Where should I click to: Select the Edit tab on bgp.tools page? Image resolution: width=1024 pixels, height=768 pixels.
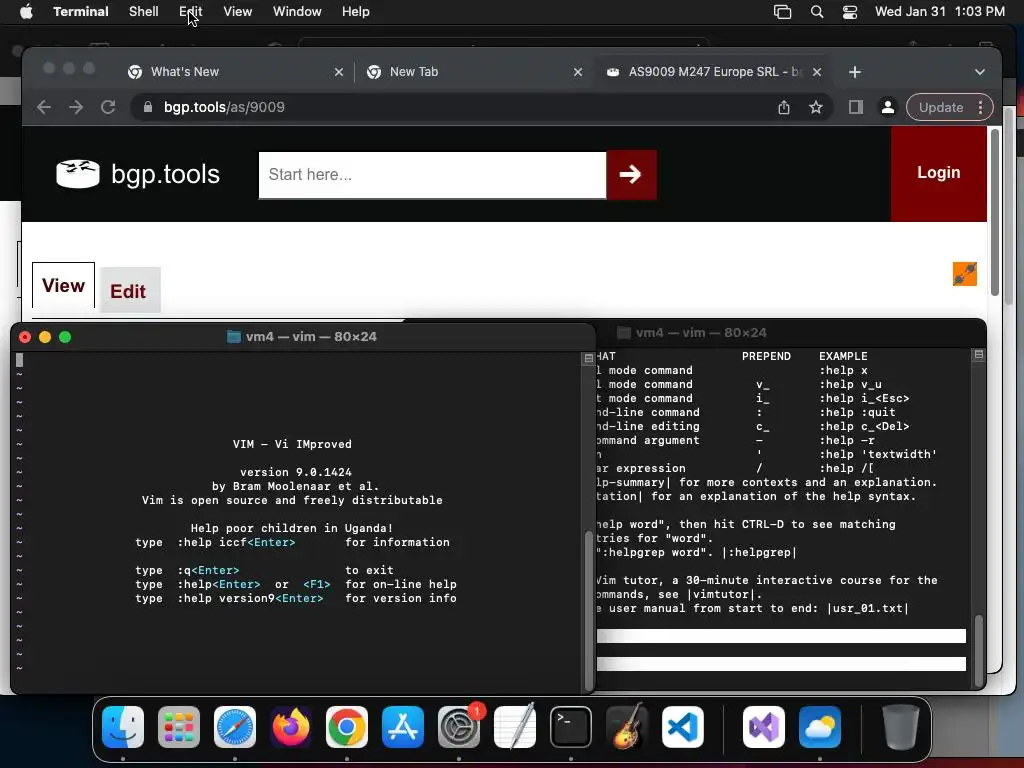pyautogui.click(x=130, y=291)
